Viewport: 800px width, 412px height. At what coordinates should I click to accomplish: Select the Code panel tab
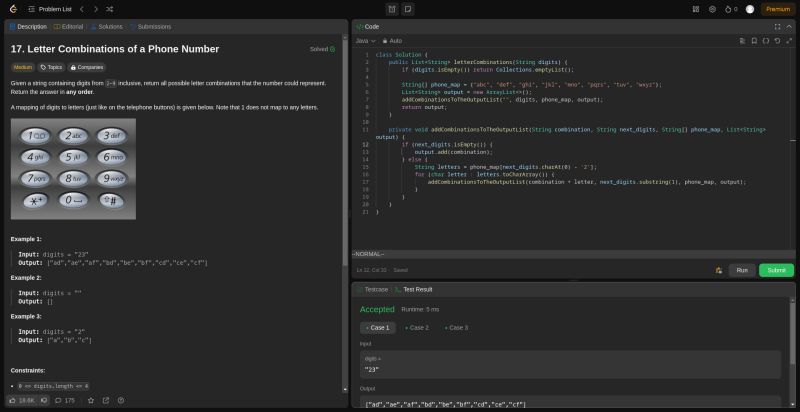click(x=368, y=27)
